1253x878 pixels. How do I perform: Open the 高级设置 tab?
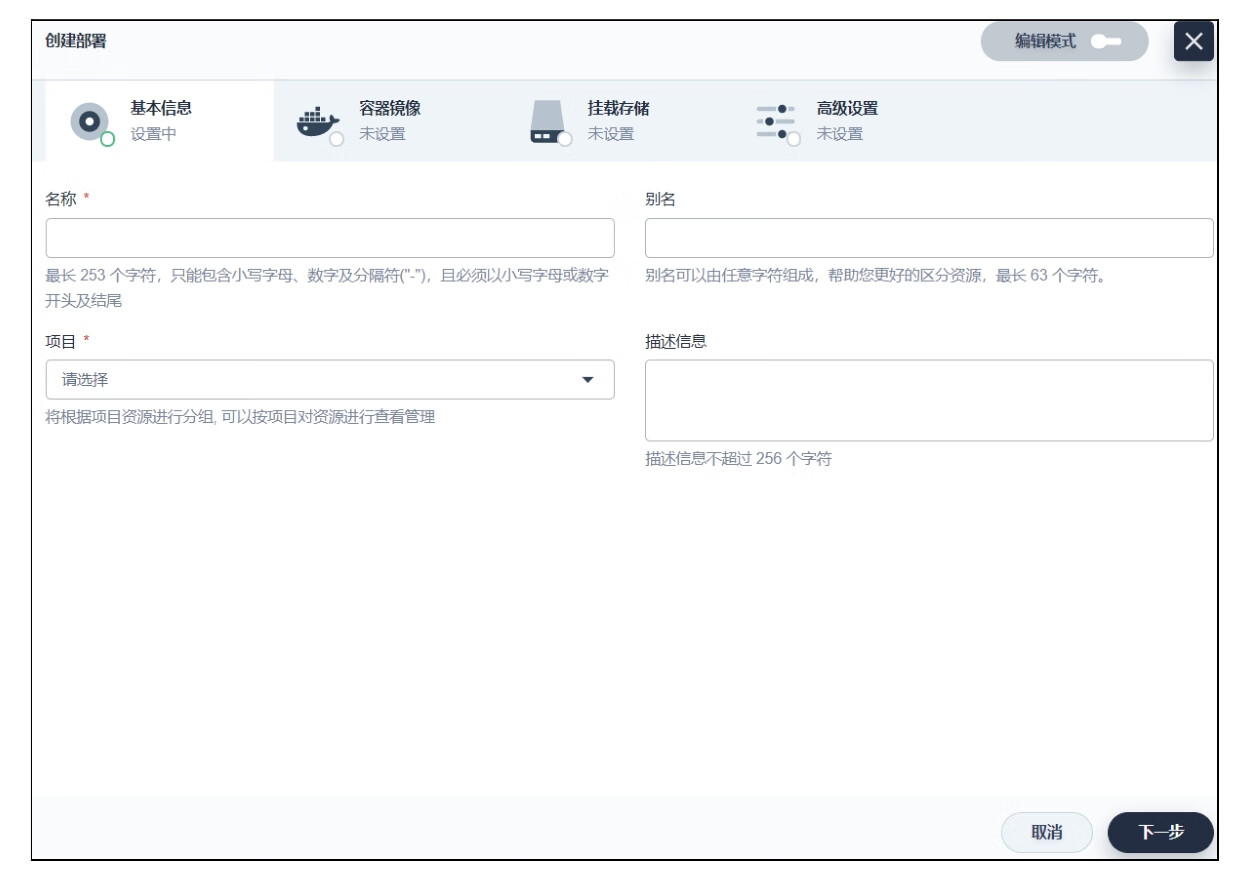coord(847,109)
